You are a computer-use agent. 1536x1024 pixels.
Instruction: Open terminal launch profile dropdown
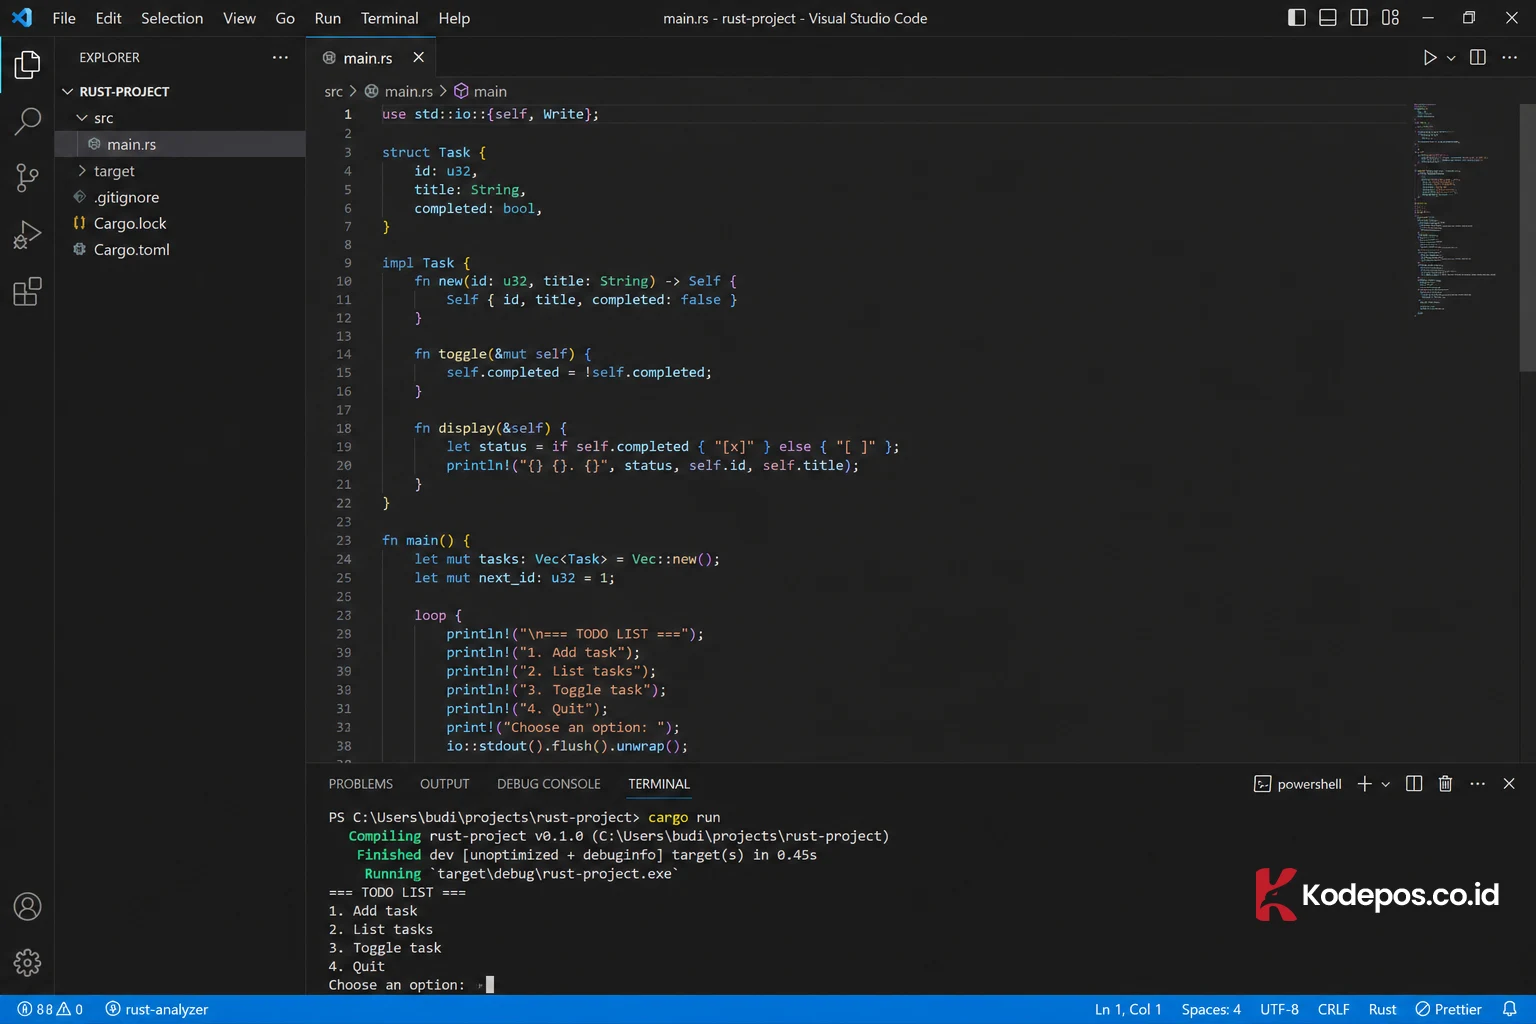[1386, 784]
